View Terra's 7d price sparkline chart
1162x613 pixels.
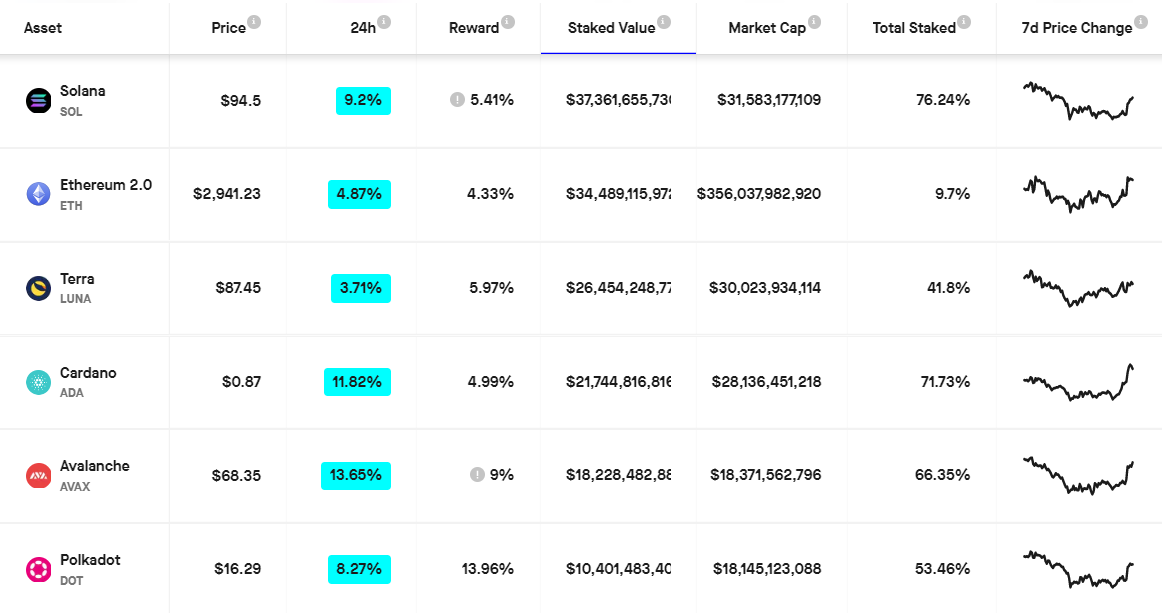[x=1078, y=288]
